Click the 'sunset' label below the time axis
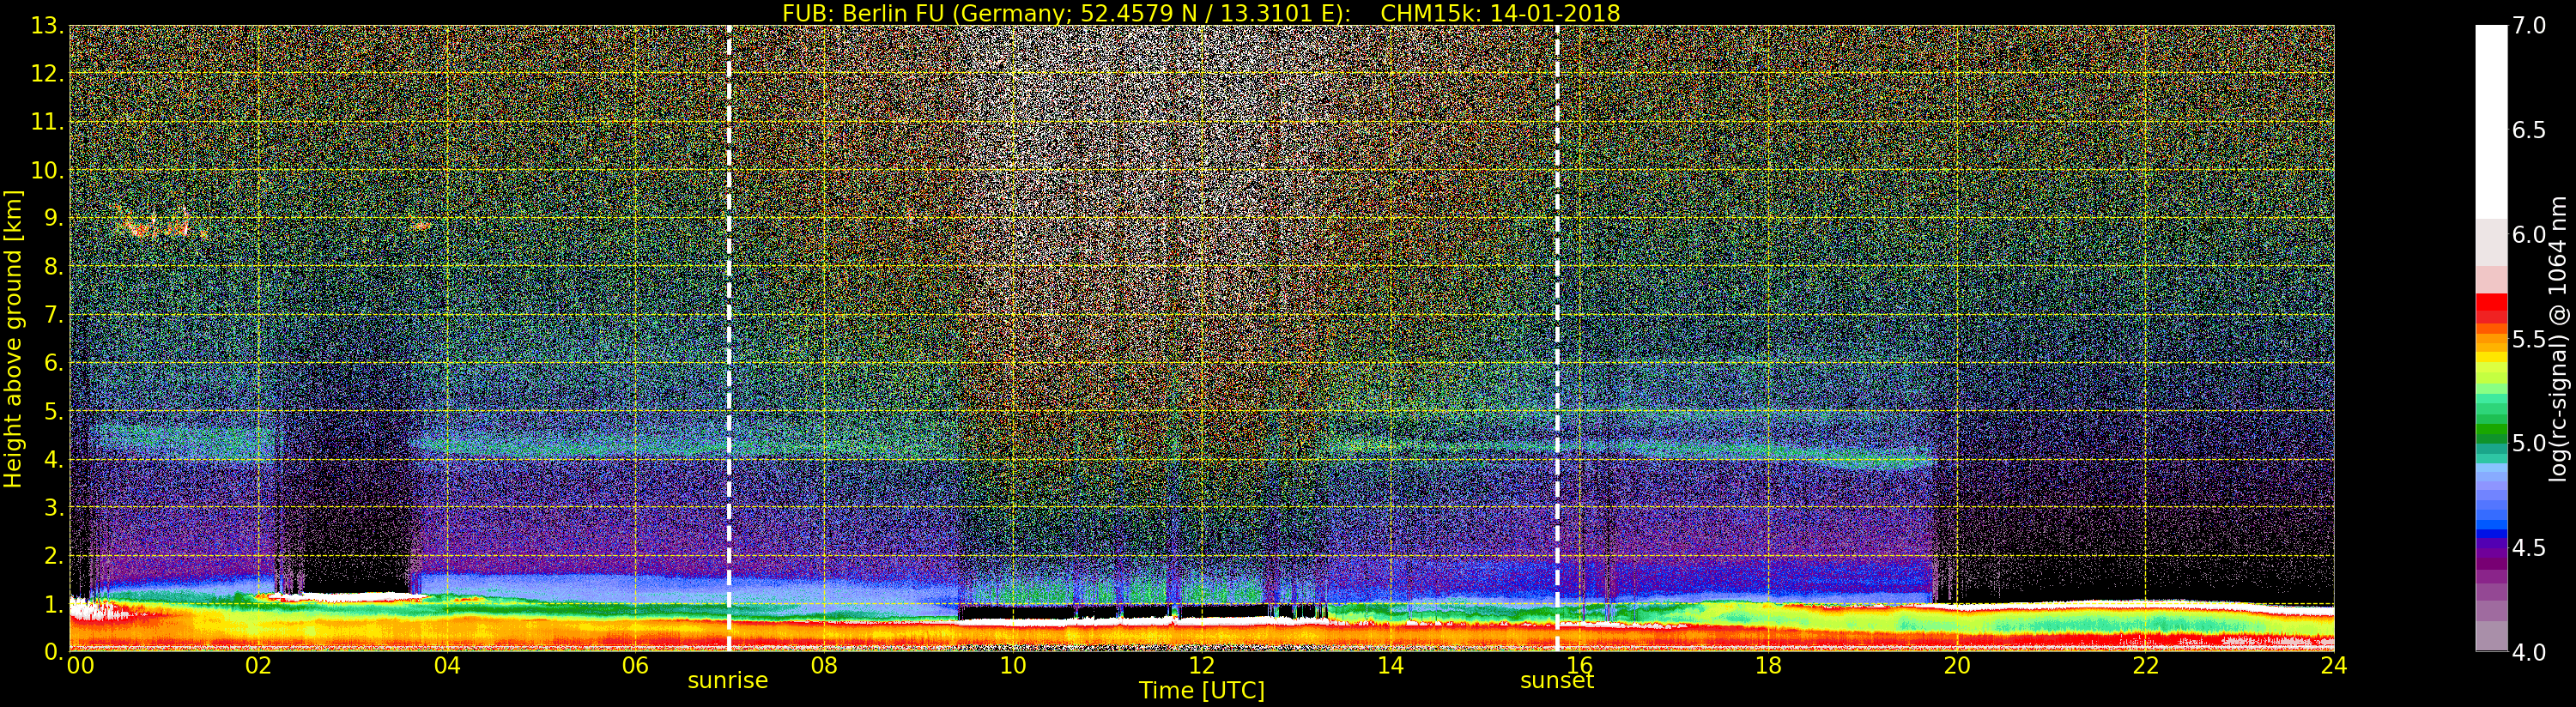 coord(1556,681)
